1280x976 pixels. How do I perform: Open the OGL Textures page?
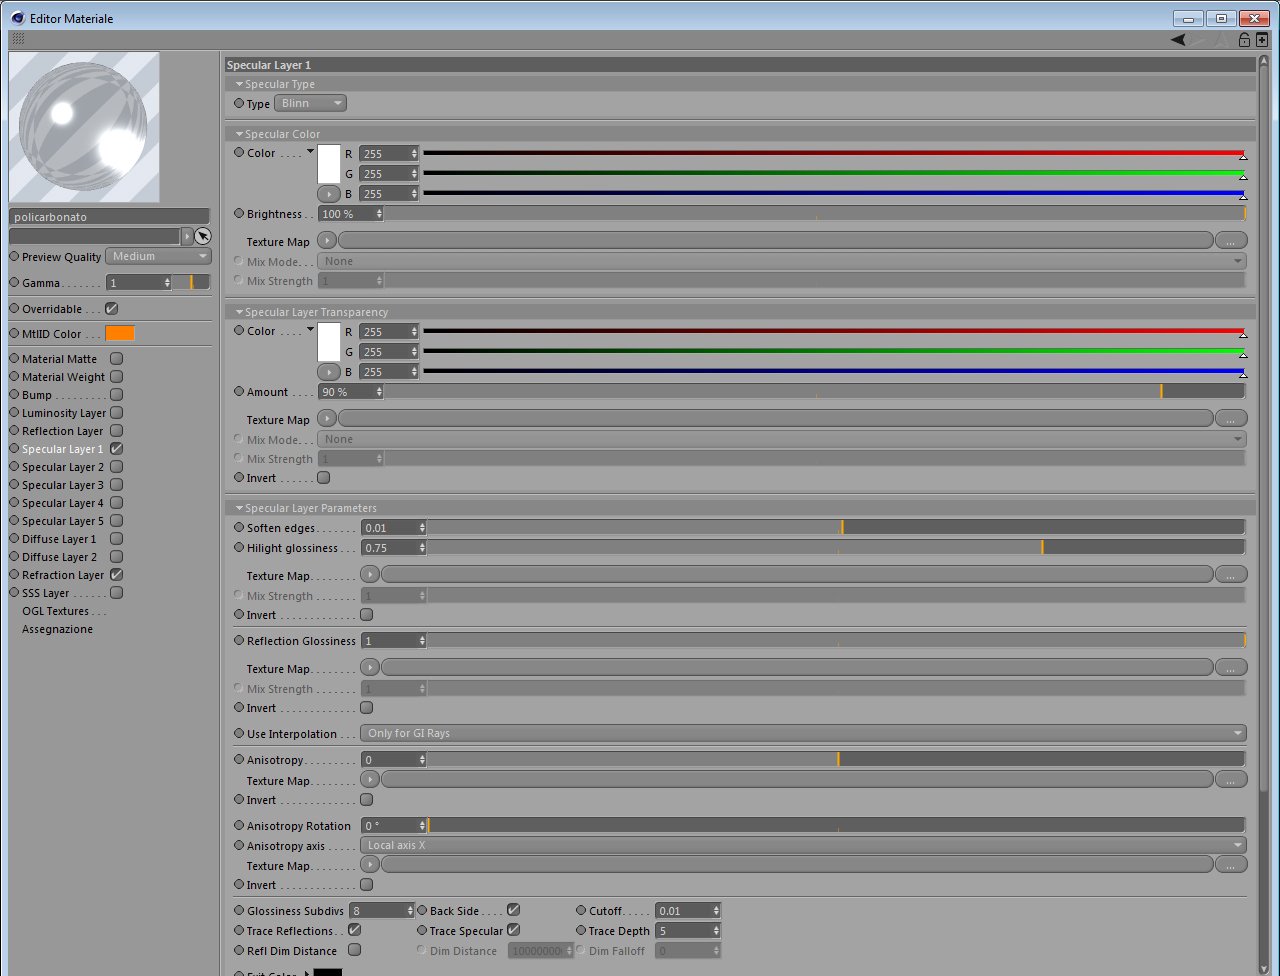[x=56, y=611]
